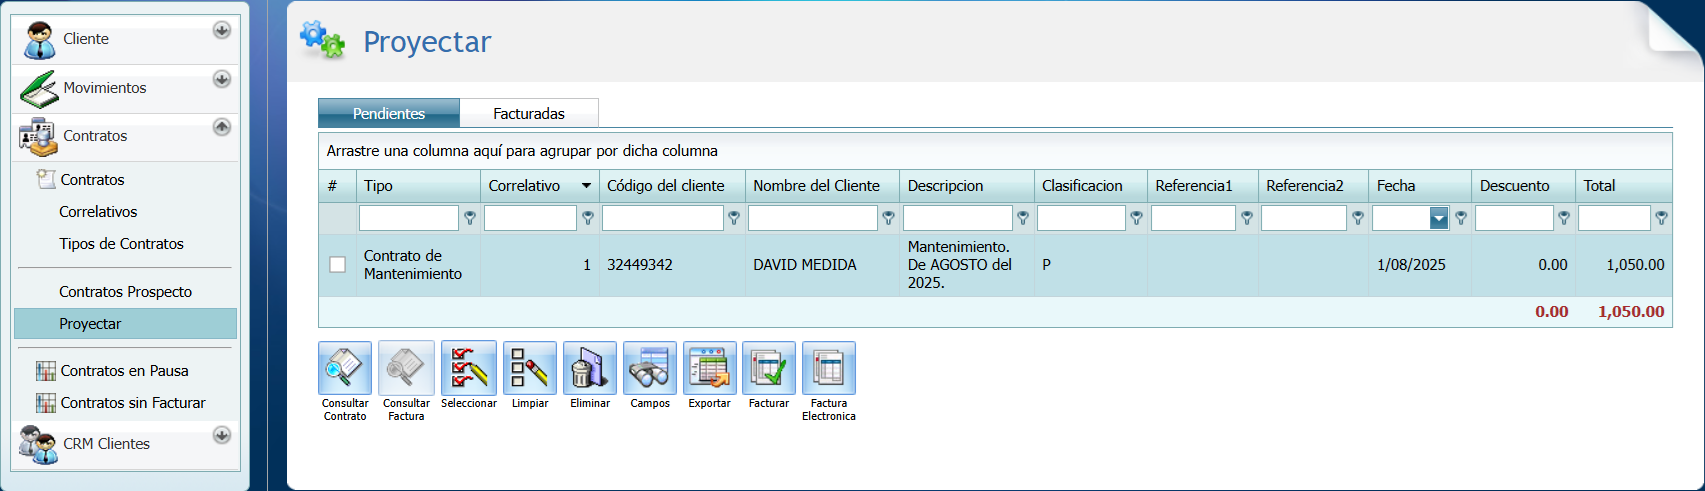
Task: Open Contratos sin Facturar in sidebar
Action: (x=133, y=403)
